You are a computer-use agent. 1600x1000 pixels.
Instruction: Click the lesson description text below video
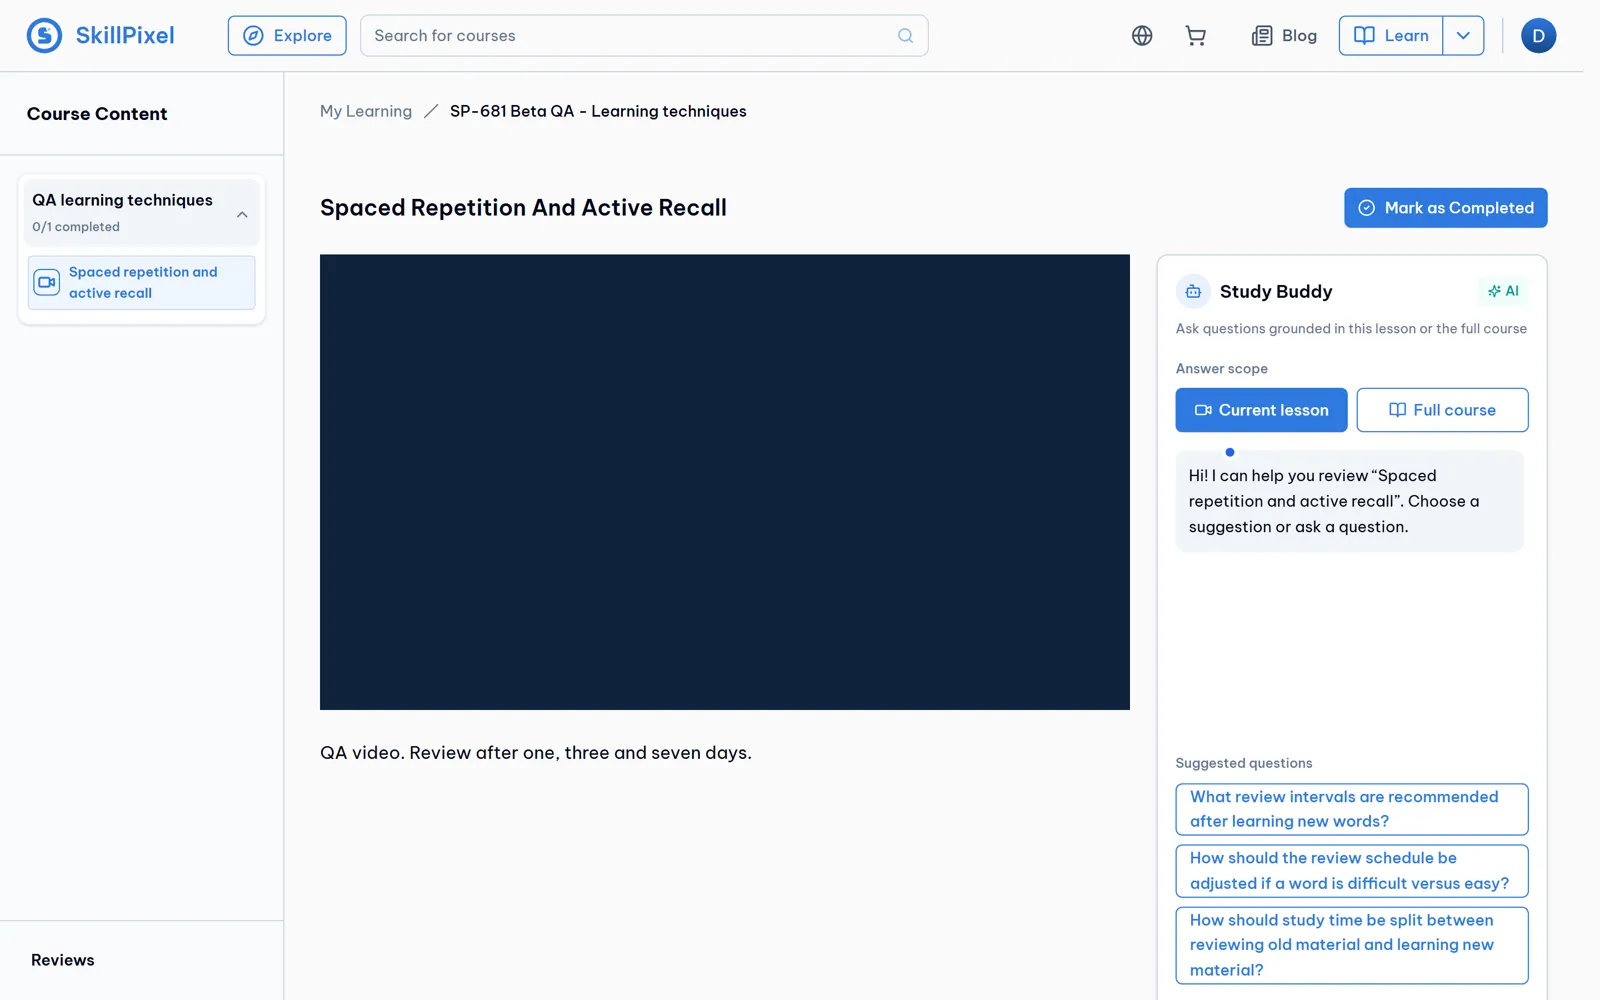click(x=536, y=753)
